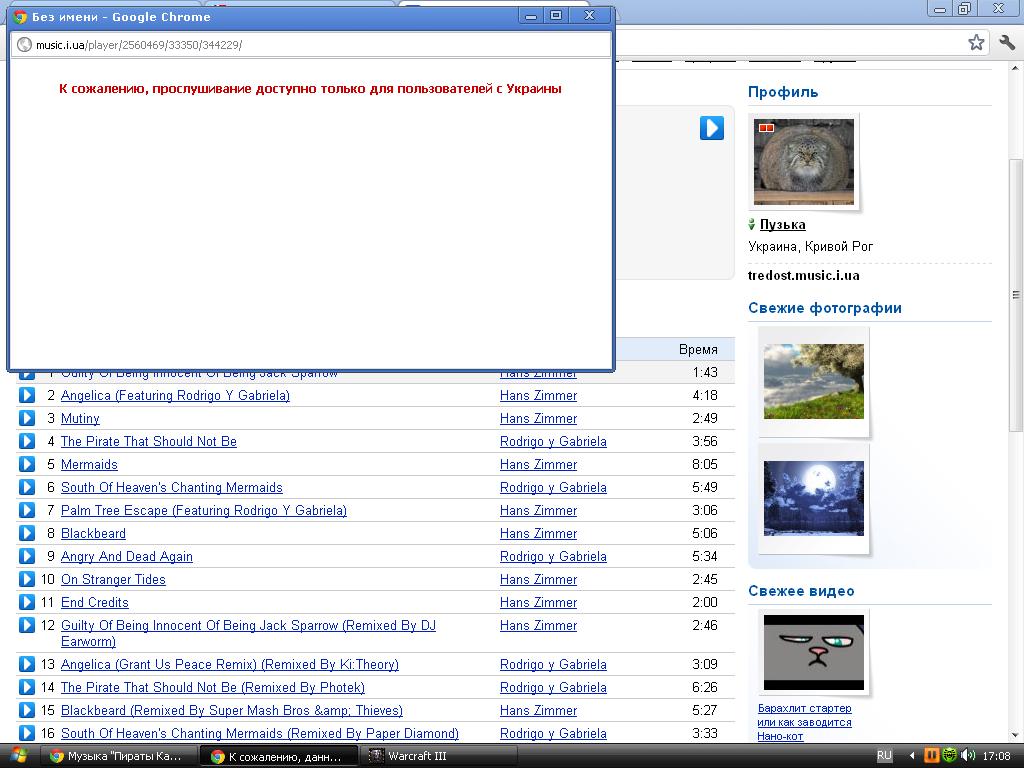Screen dimensions: 1024x768
Task: Click Rodrigo y Gabriela on track 4 row
Action: [x=553, y=441]
